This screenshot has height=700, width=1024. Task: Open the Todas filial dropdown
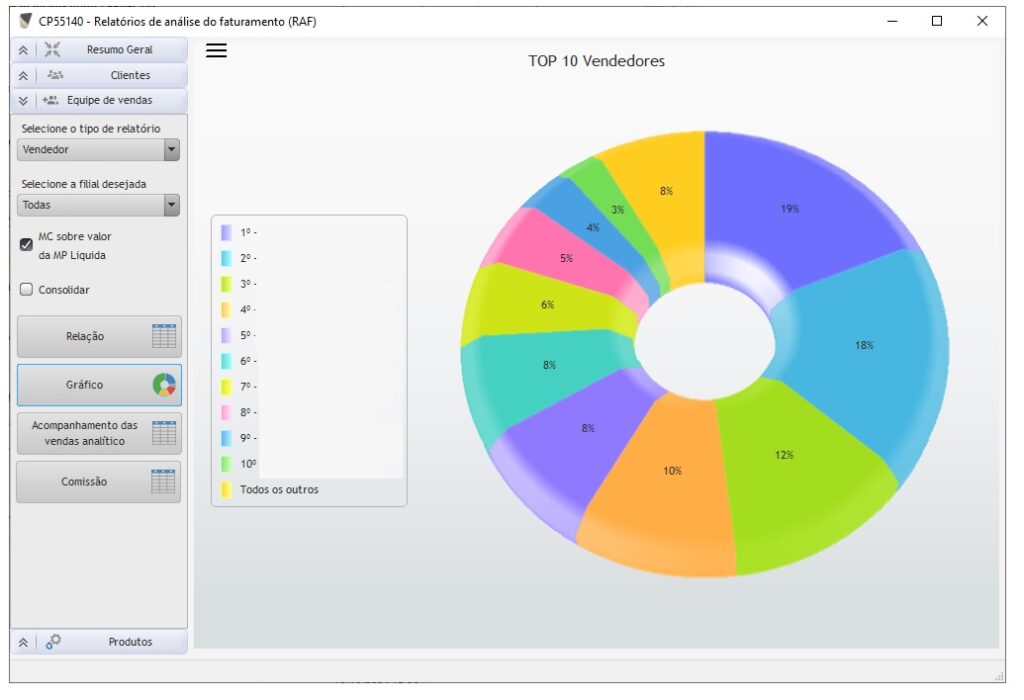click(171, 205)
